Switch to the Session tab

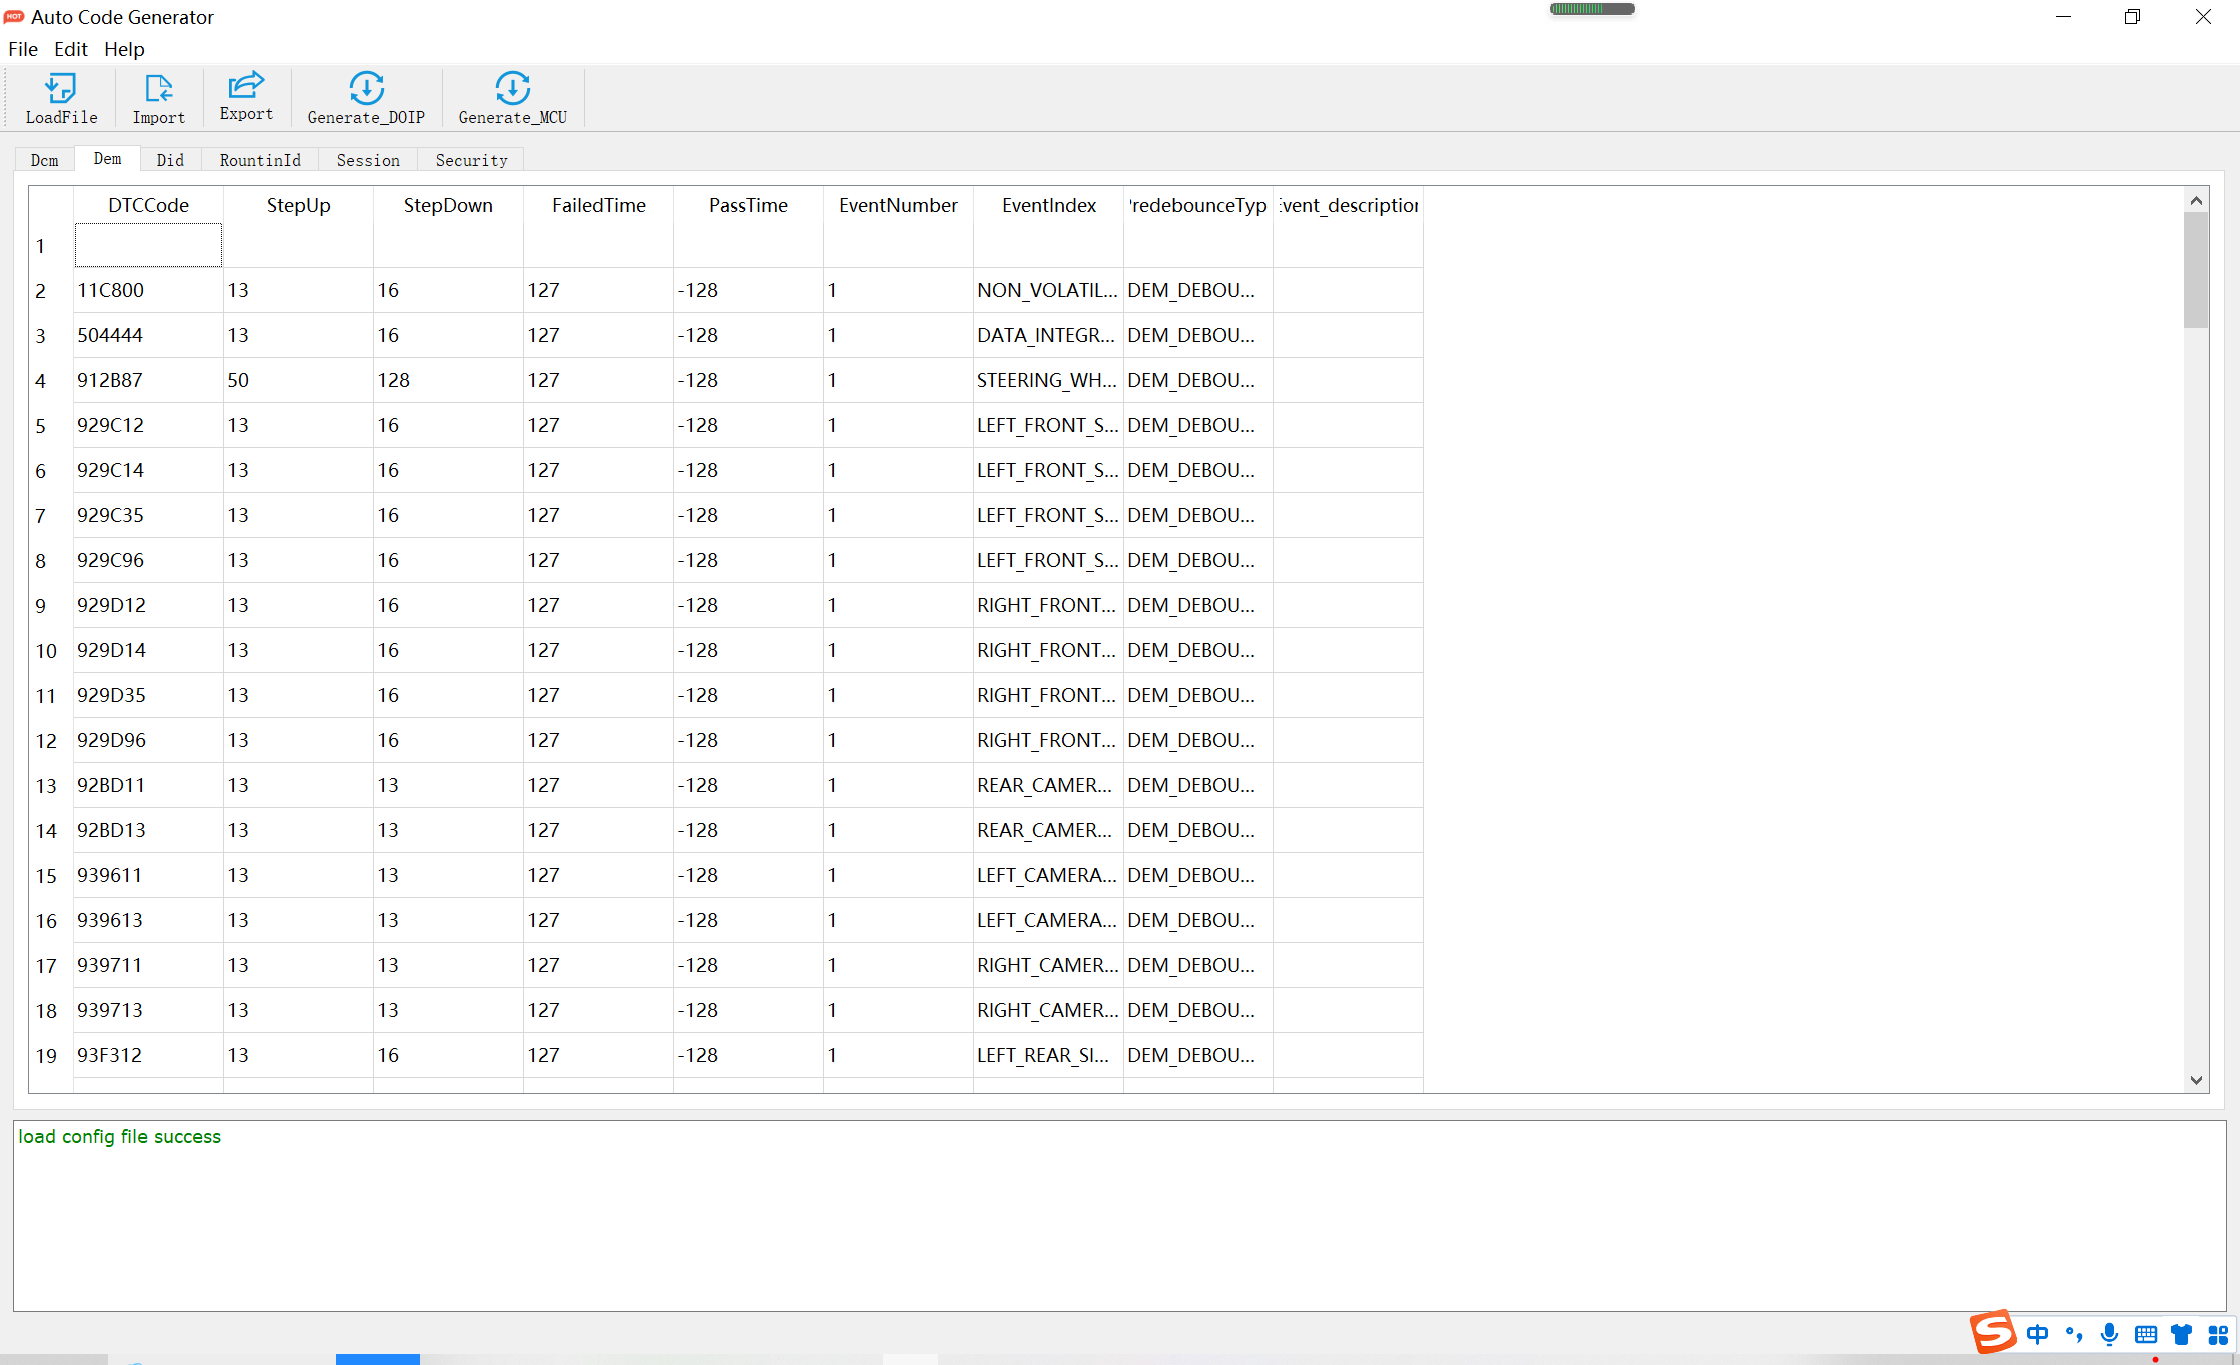point(368,160)
